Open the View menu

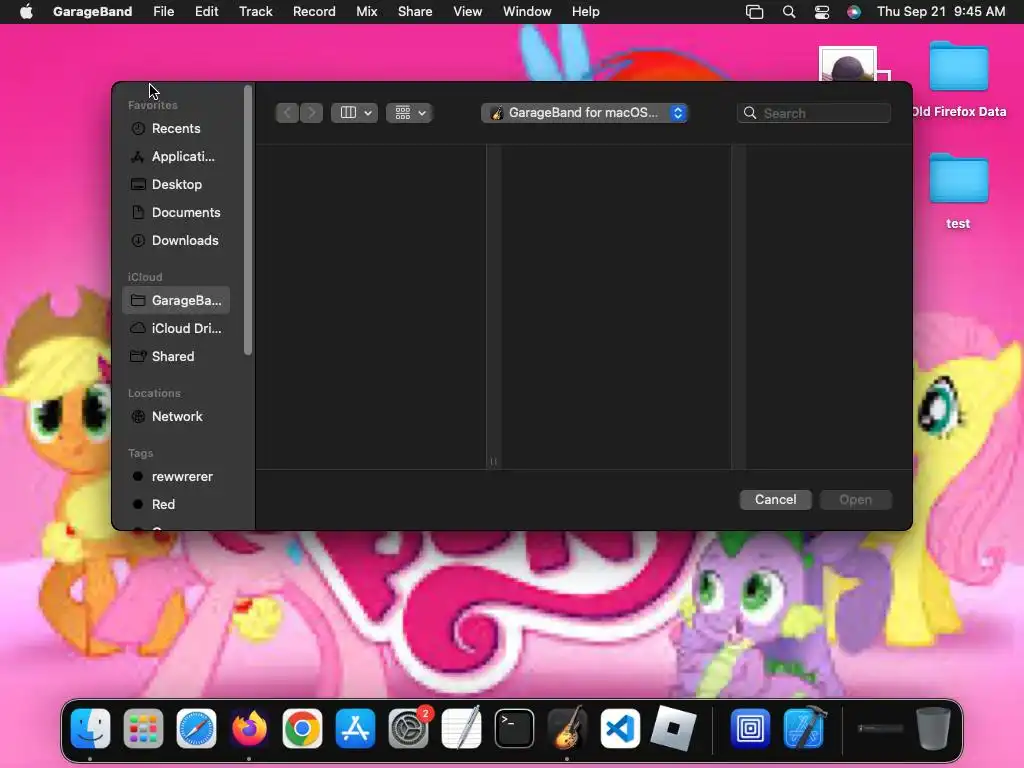[x=468, y=12]
